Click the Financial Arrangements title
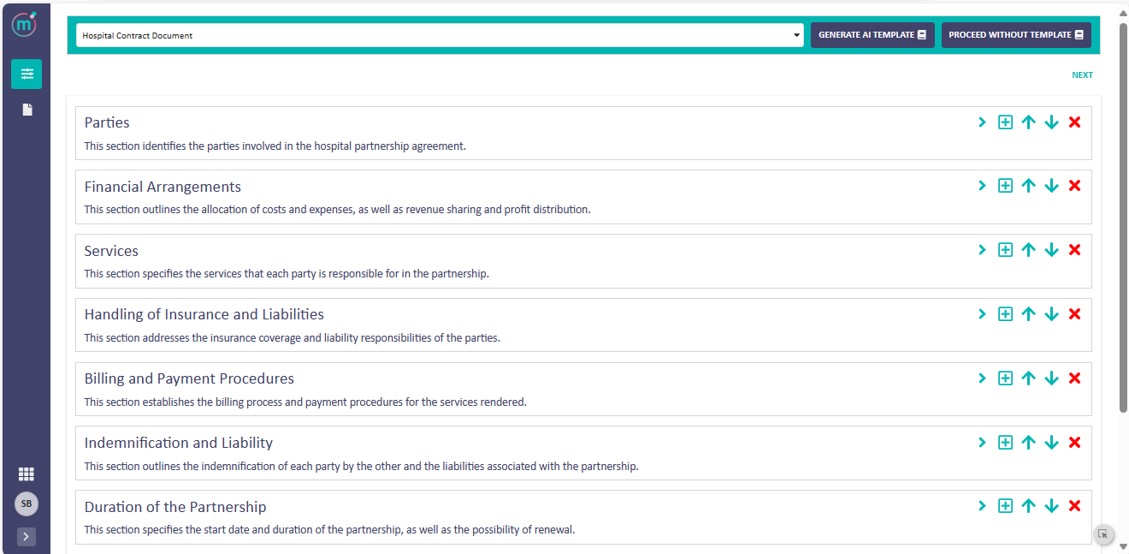 coord(163,187)
